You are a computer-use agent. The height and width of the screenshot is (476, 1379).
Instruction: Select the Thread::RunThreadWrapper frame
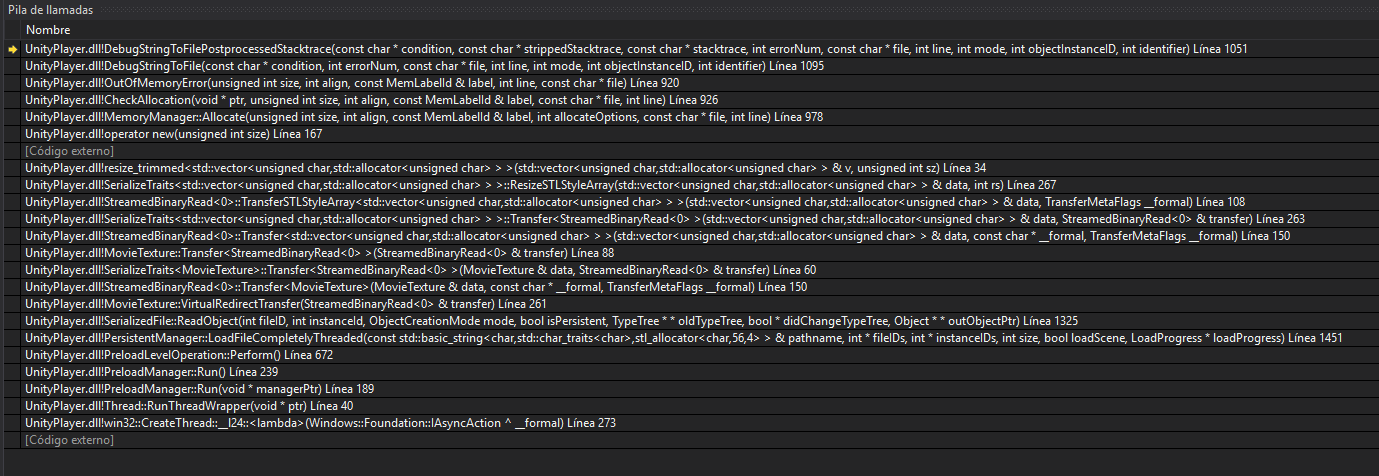click(x=190, y=406)
